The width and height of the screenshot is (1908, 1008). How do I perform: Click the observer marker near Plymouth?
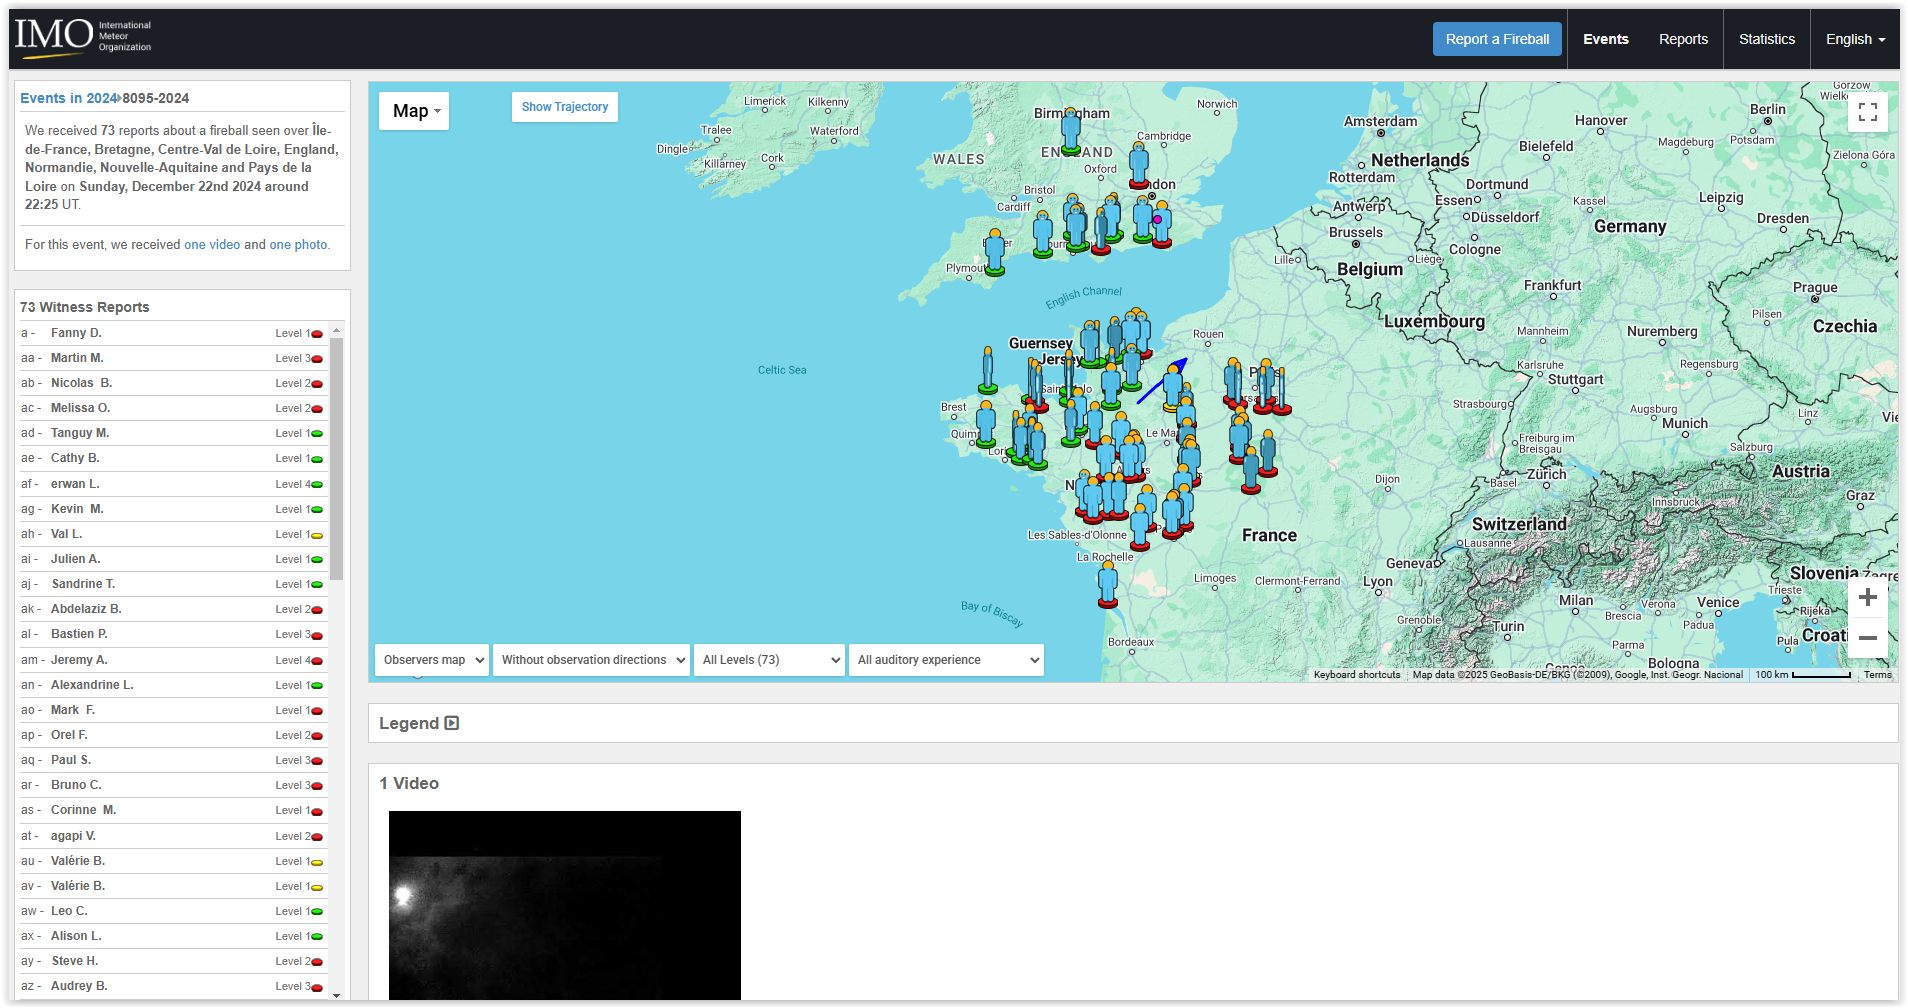pyautogui.click(x=995, y=251)
